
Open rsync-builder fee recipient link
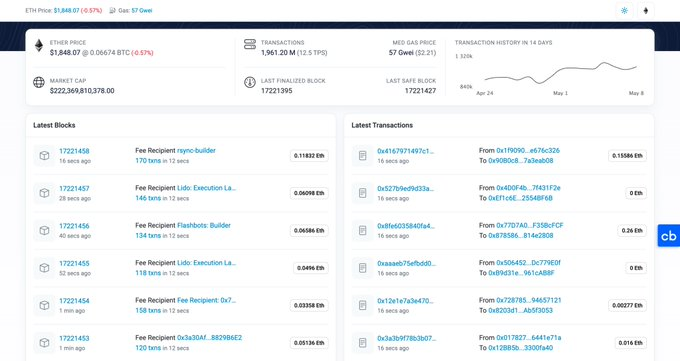(x=196, y=151)
